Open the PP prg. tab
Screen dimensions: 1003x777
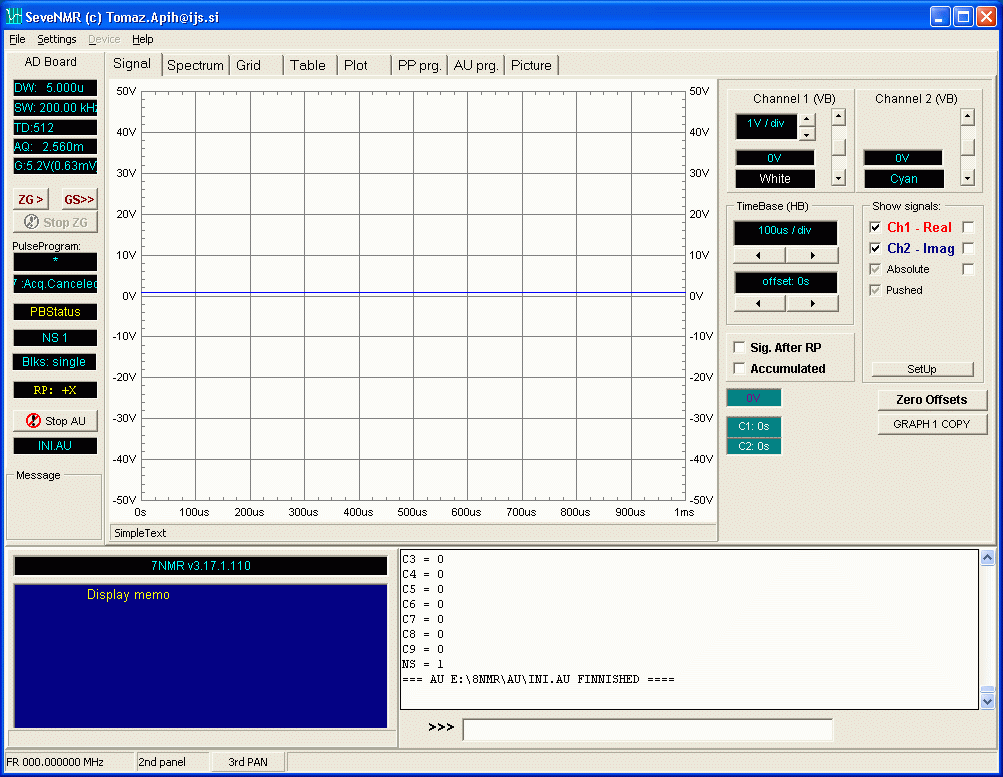(x=419, y=65)
